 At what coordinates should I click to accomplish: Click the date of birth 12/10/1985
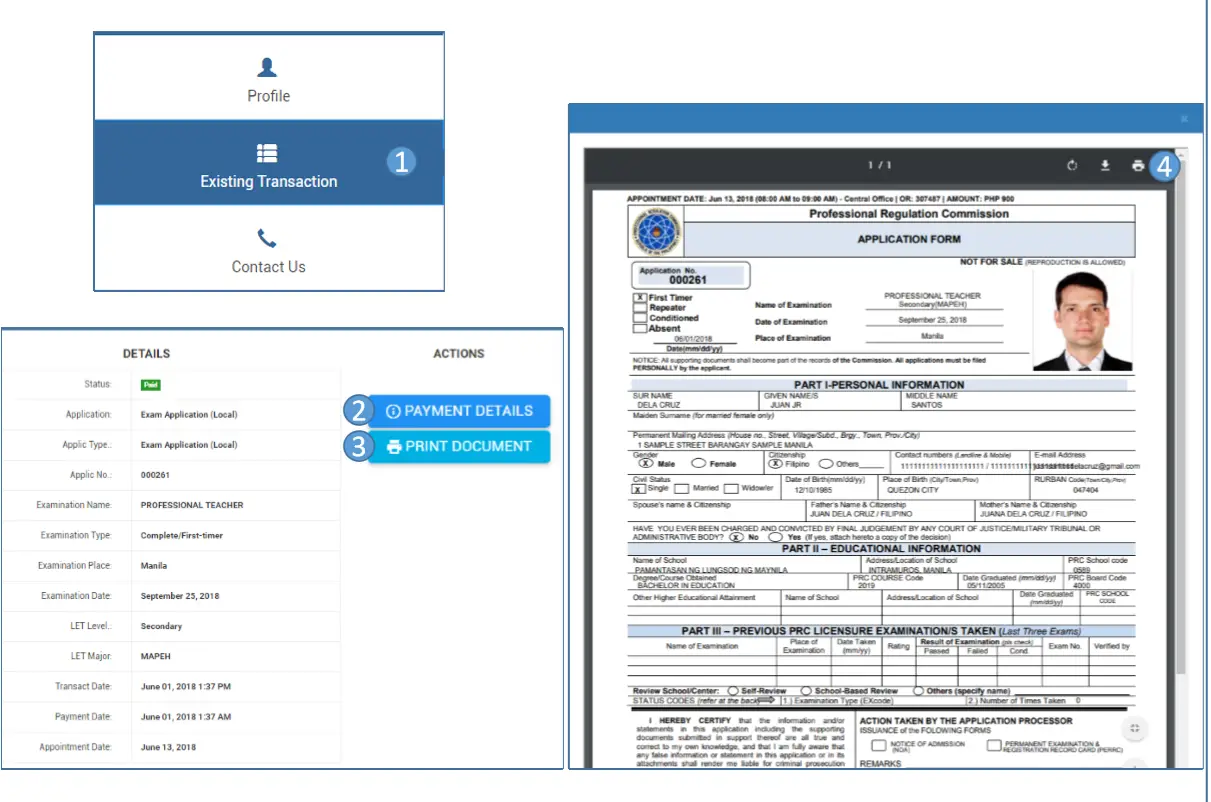pyautogui.click(x=813, y=490)
